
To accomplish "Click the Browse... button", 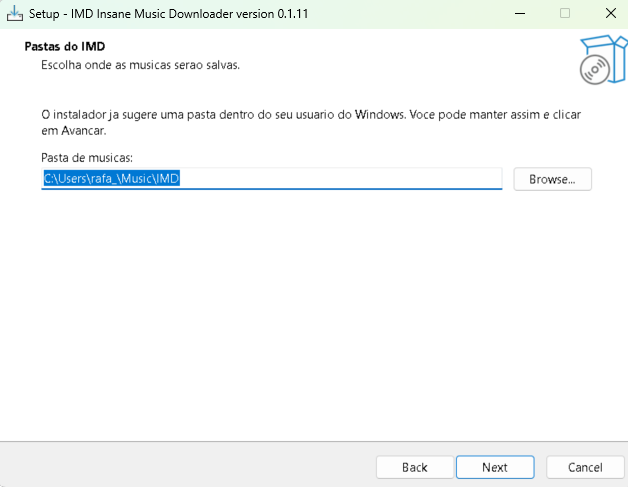I will pos(552,179).
